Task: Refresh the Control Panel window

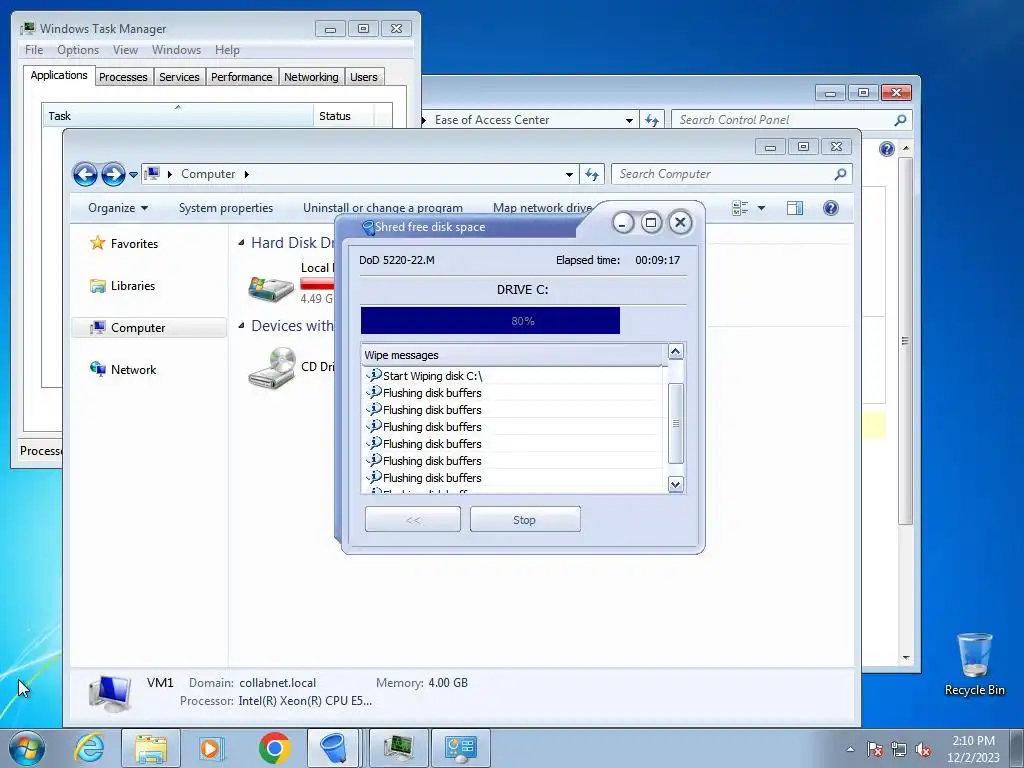Action: click(652, 120)
